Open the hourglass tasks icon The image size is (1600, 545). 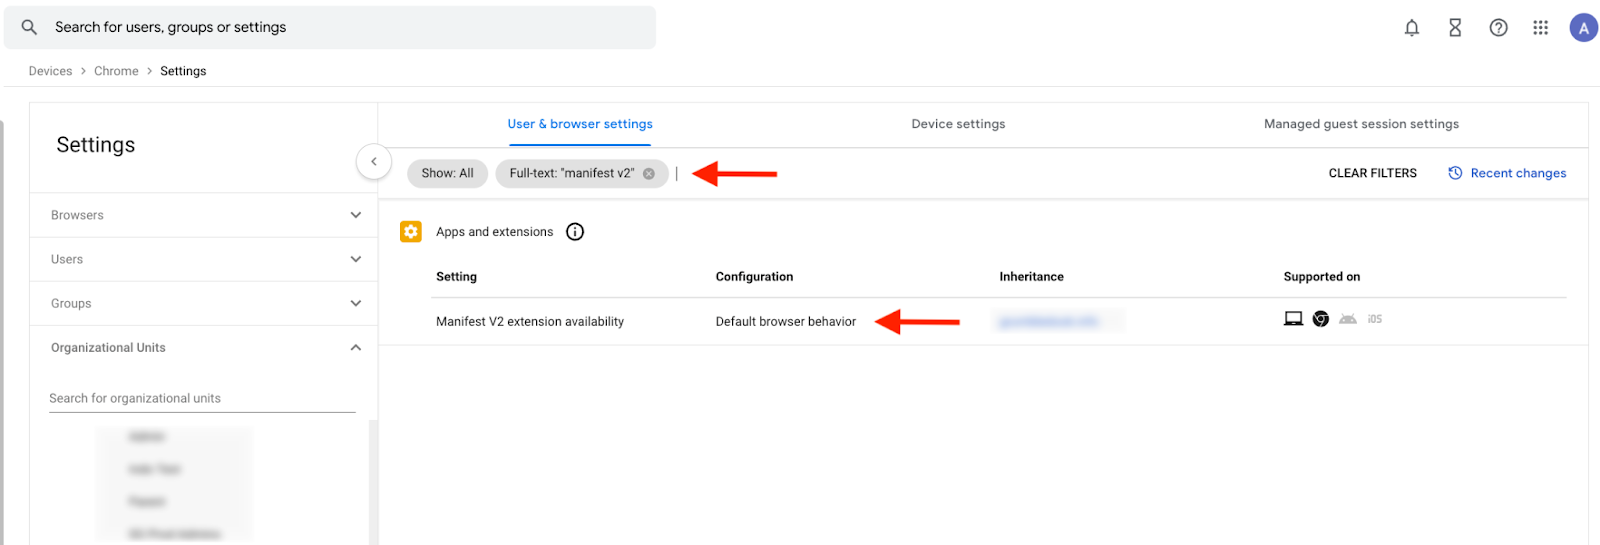pos(1455,28)
